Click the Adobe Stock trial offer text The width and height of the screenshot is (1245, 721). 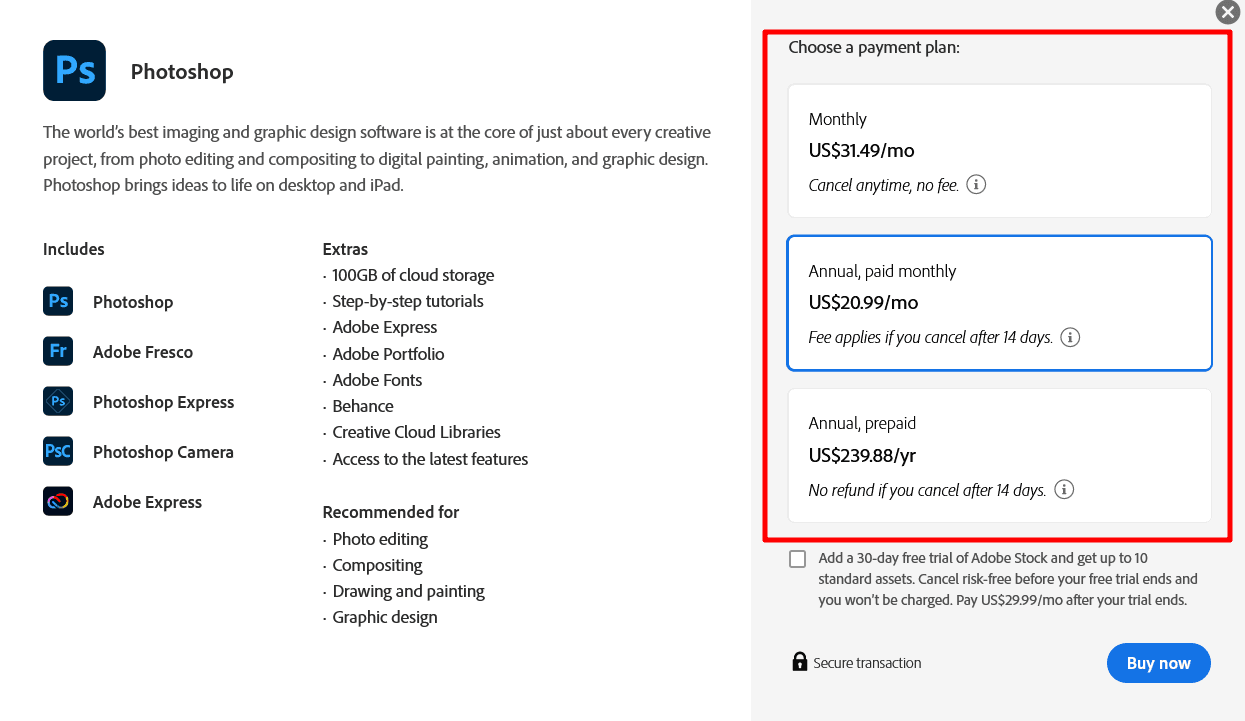[x=1007, y=579]
